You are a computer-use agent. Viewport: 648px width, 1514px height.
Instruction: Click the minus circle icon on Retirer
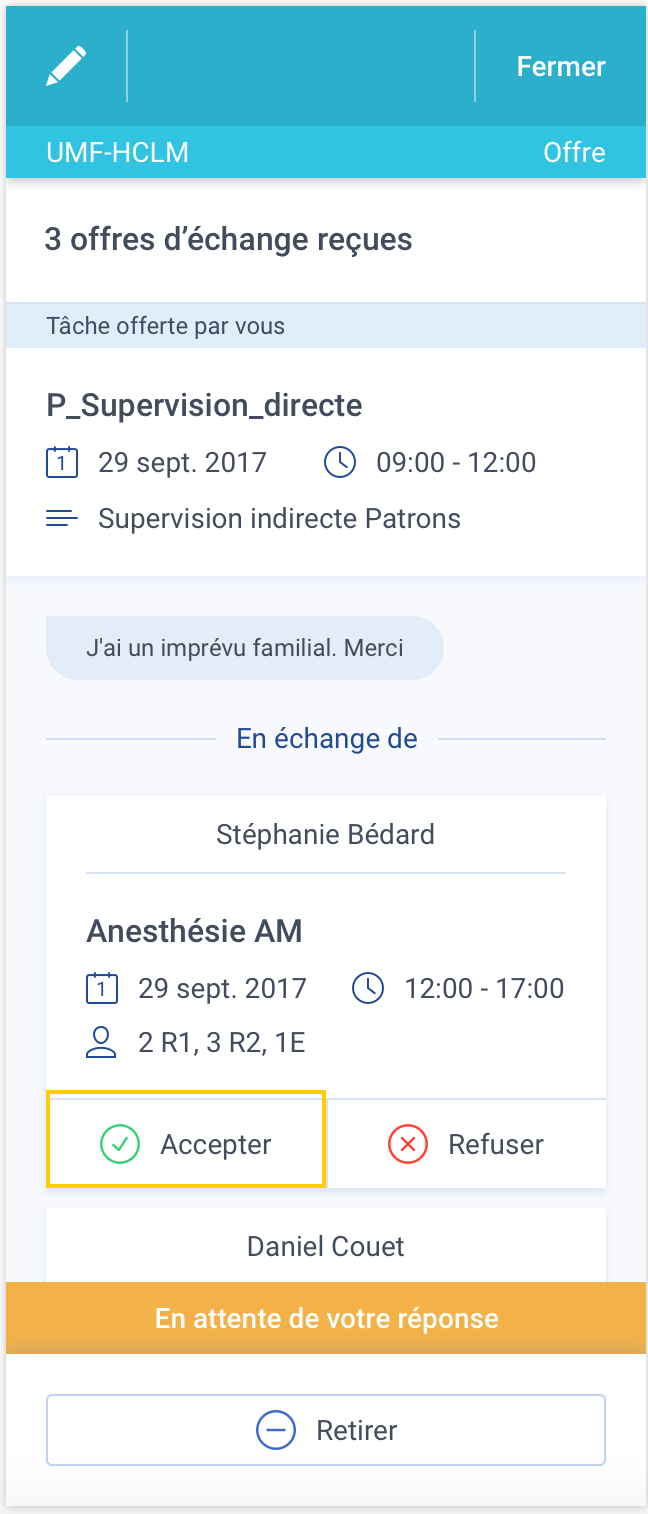click(x=275, y=1430)
